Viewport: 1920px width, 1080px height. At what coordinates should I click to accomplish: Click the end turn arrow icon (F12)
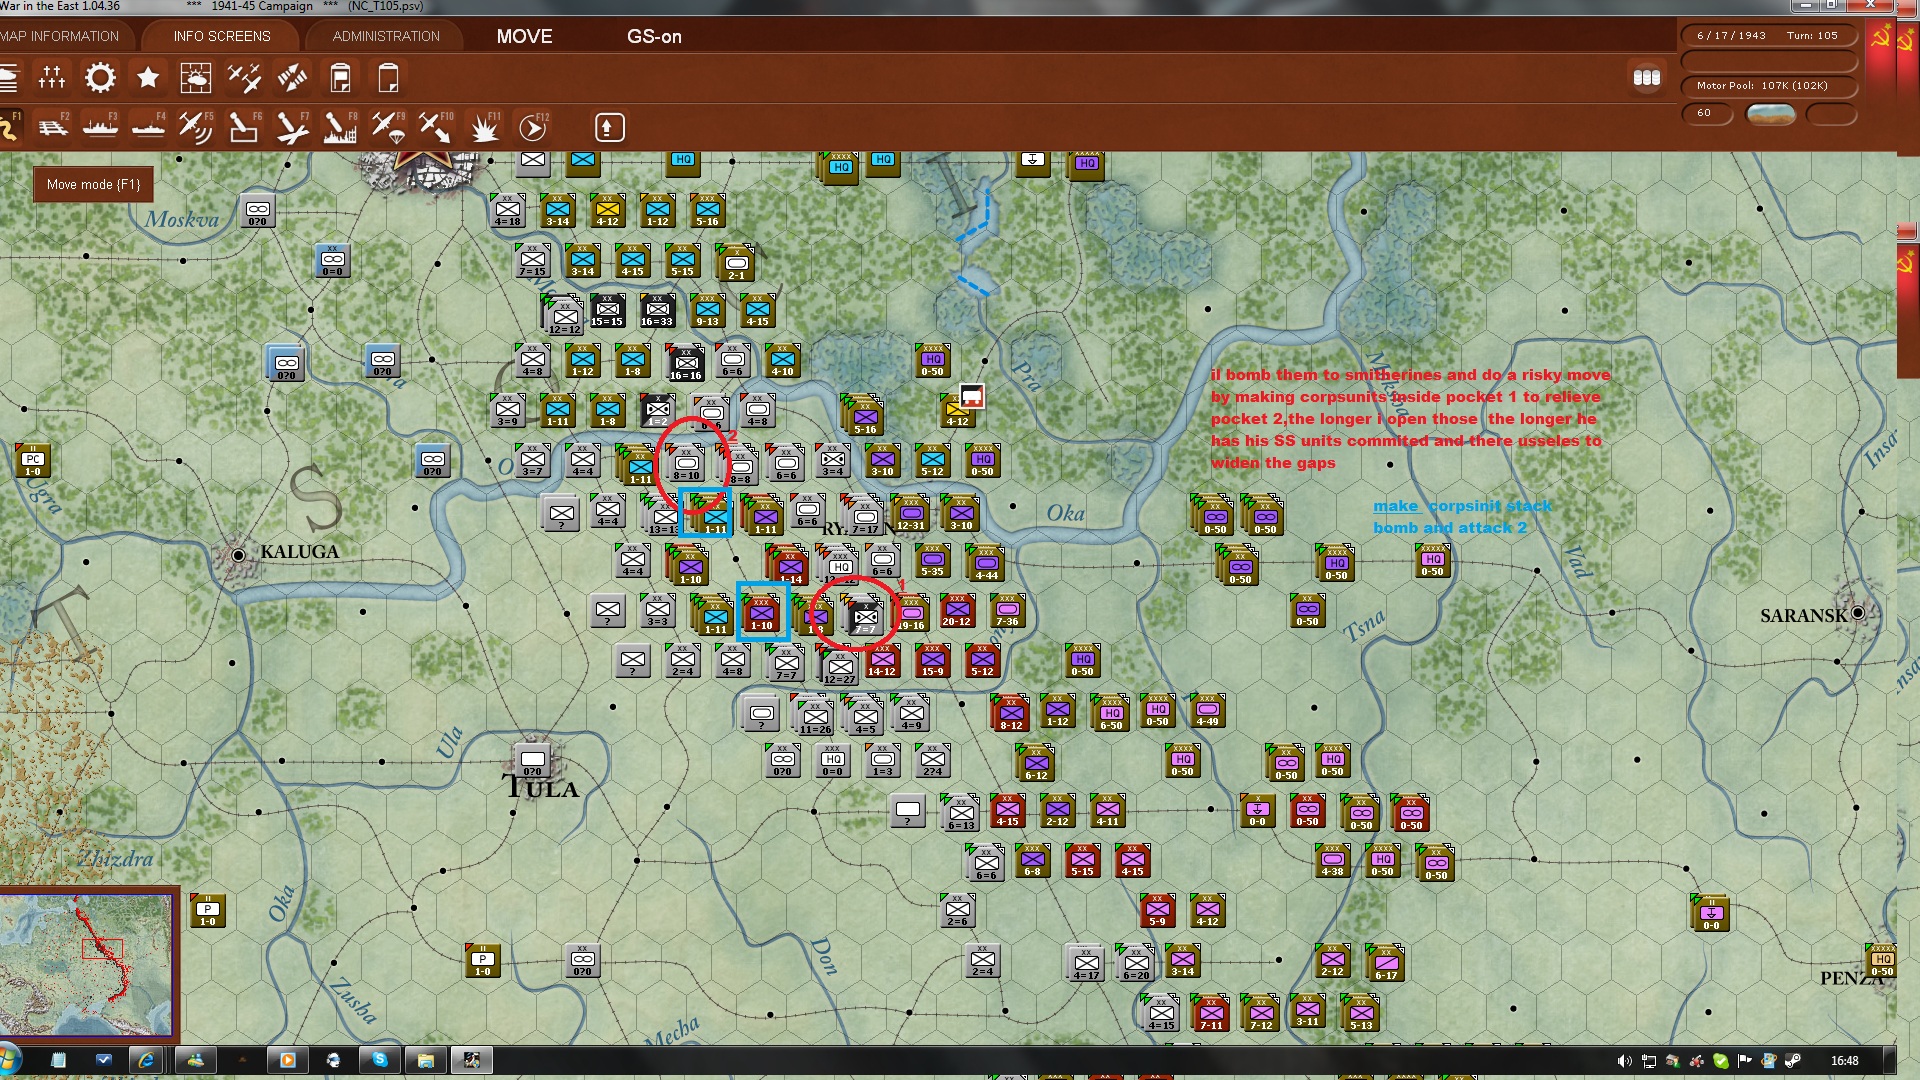pyautogui.click(x=533, y=127)
